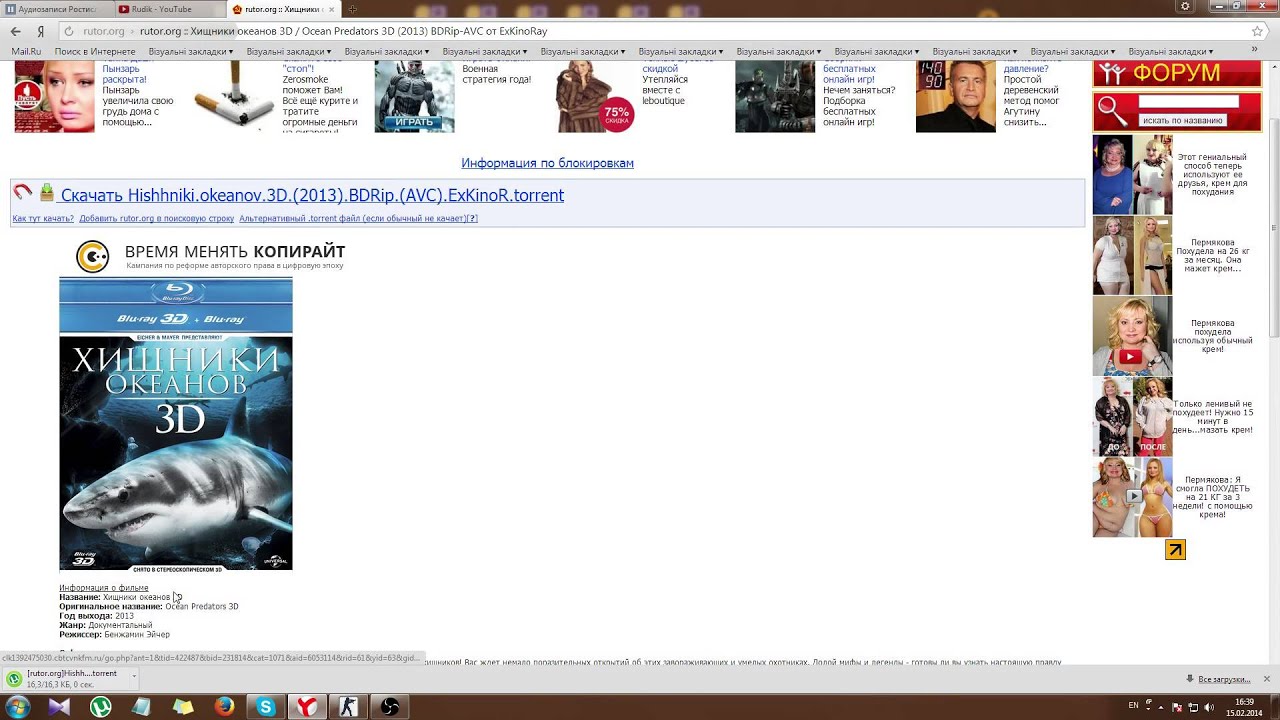Click ИГРАТЬ military strategy ad

pos(414,96)
